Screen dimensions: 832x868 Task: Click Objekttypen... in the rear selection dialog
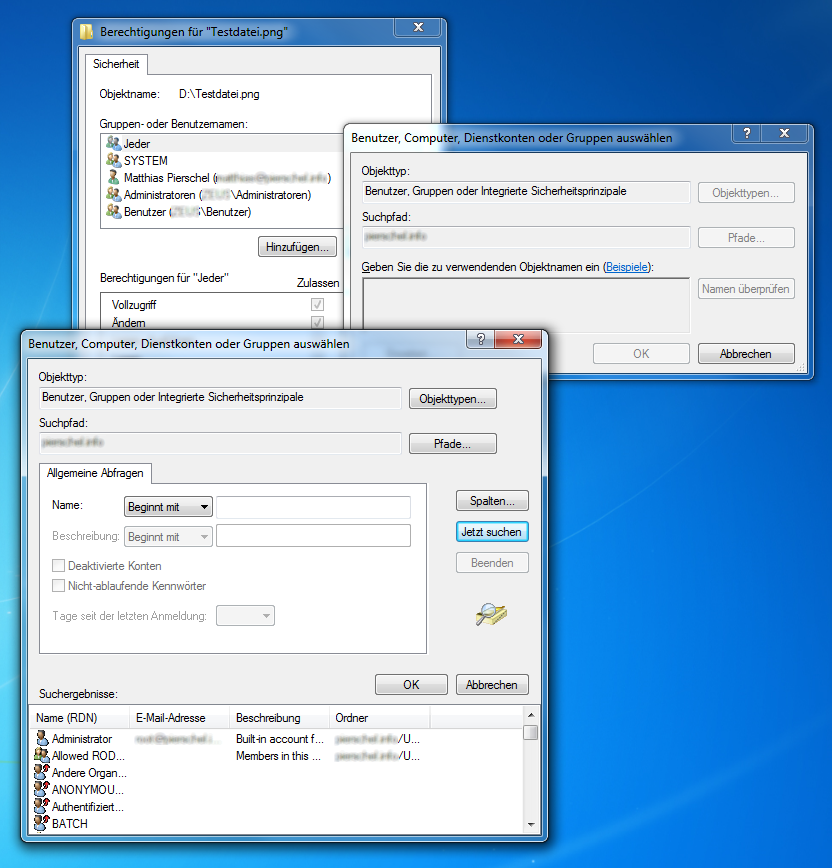(x=746, y=193)
